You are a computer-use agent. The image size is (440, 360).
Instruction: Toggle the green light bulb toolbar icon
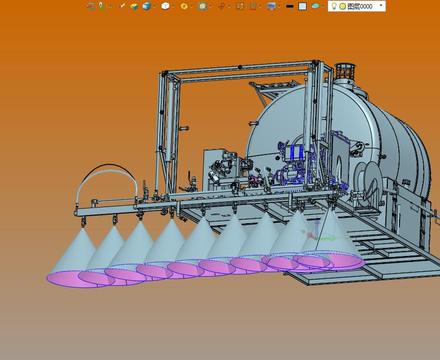coord(102,6)
